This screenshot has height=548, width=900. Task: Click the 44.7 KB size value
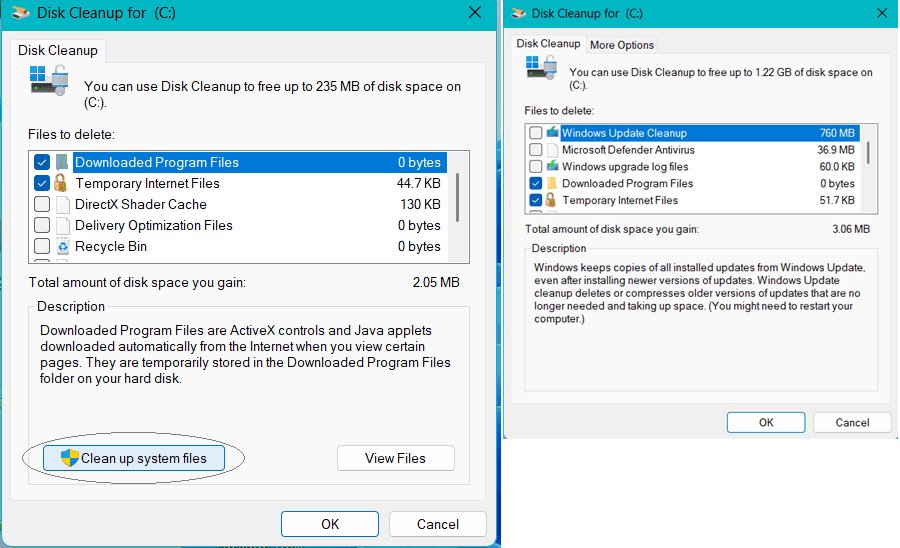[x=418, y=183]
